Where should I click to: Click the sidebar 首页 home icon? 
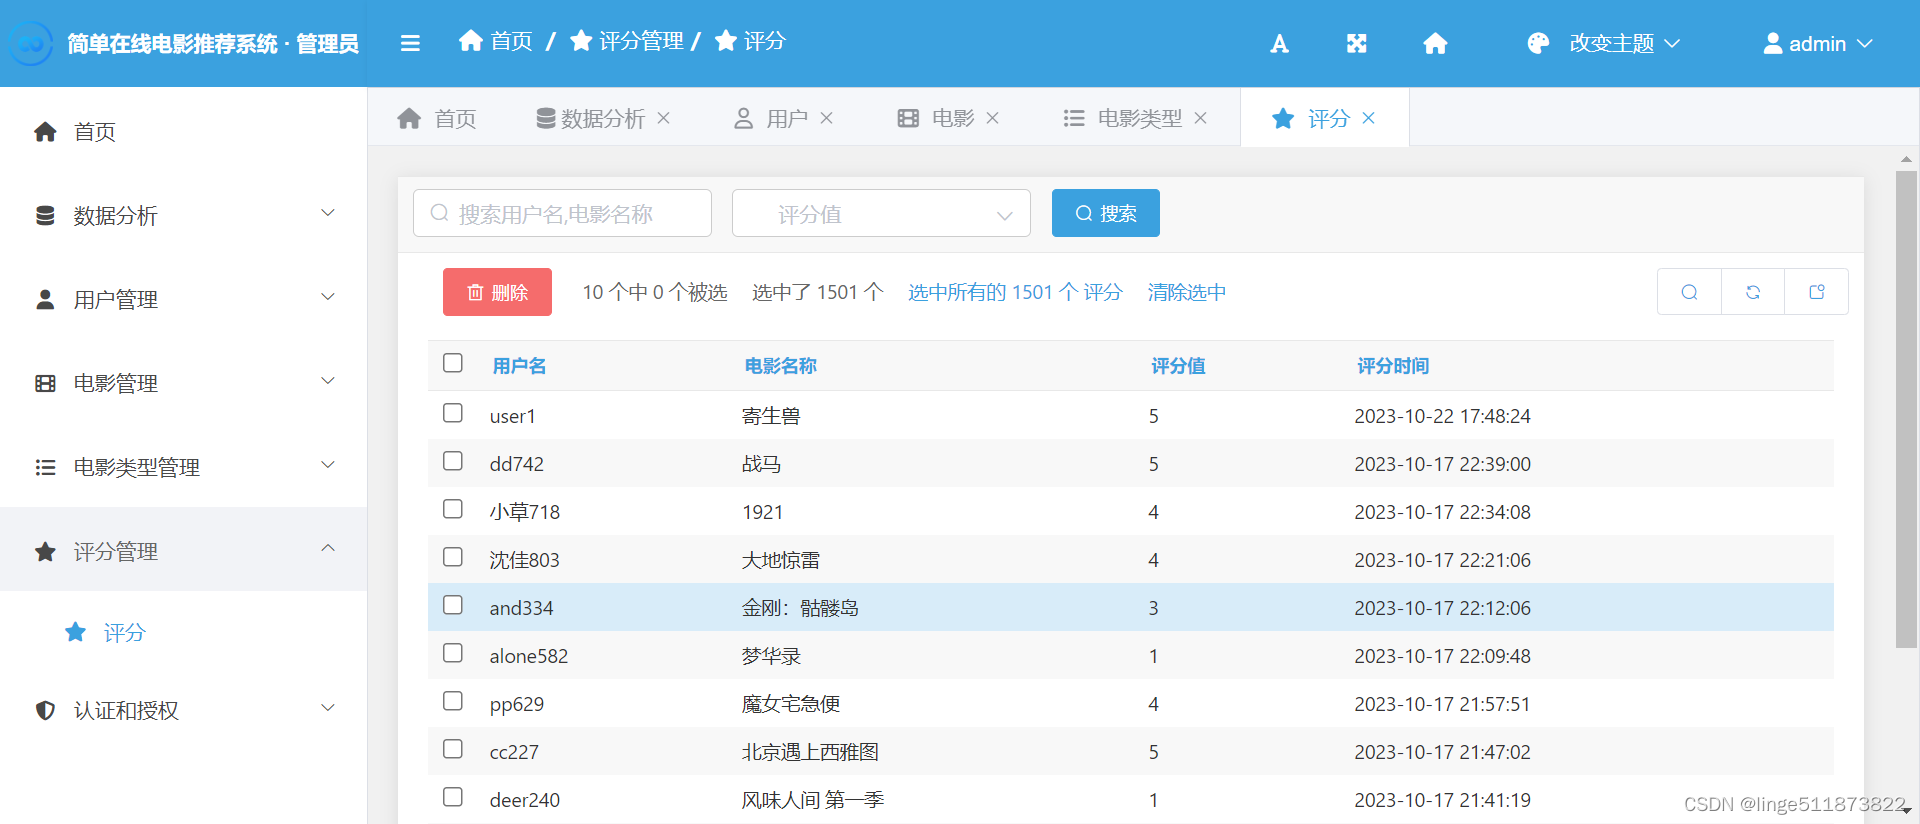[45, 132]
